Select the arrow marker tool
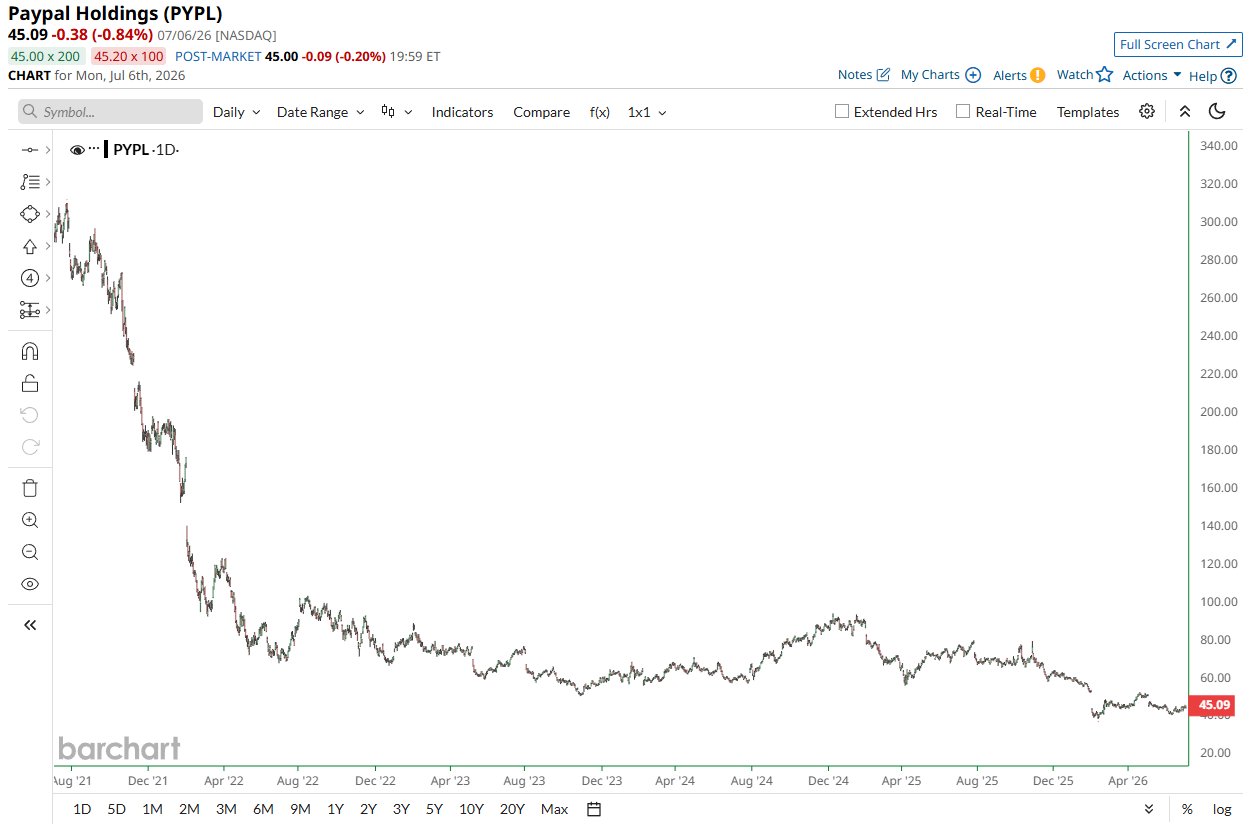 pyautogui.click(x=30, y=246)
